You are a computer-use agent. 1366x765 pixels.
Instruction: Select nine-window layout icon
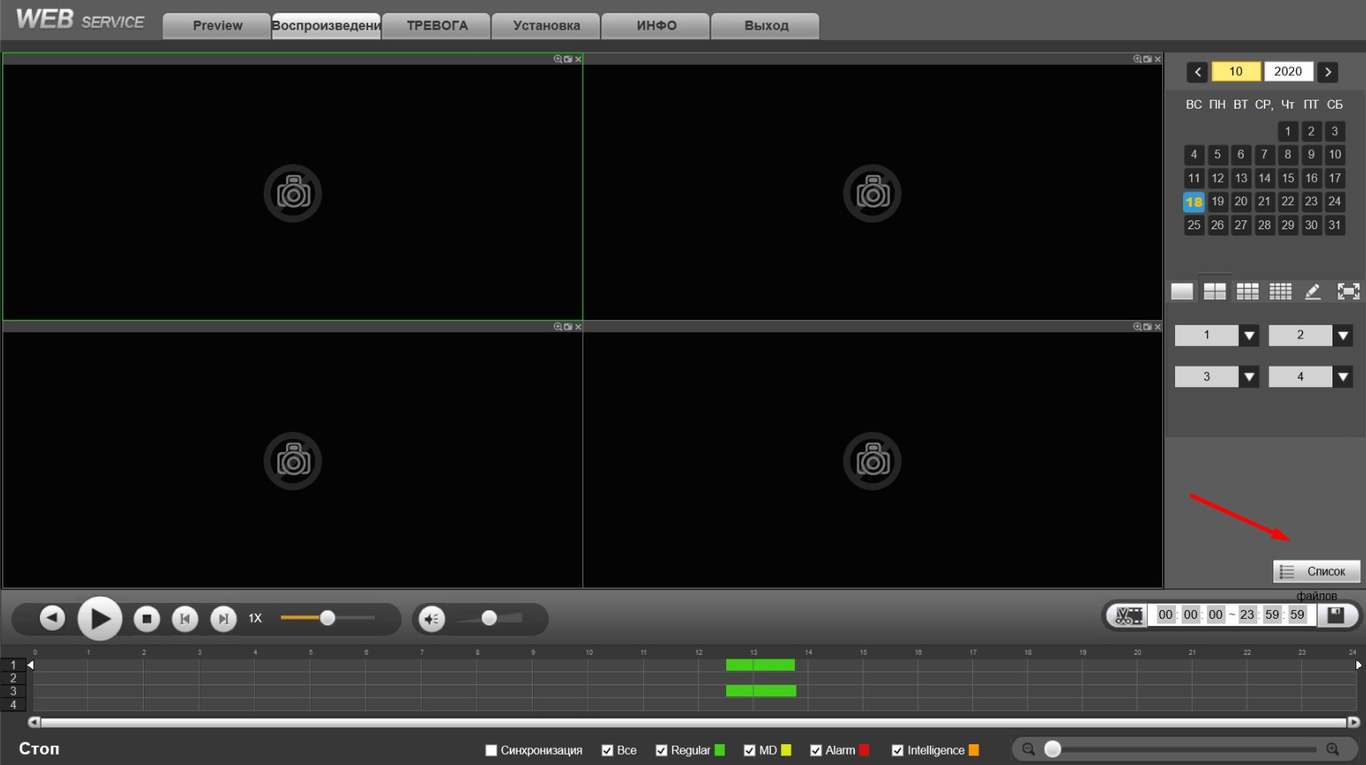click(x=1247, y=291)
